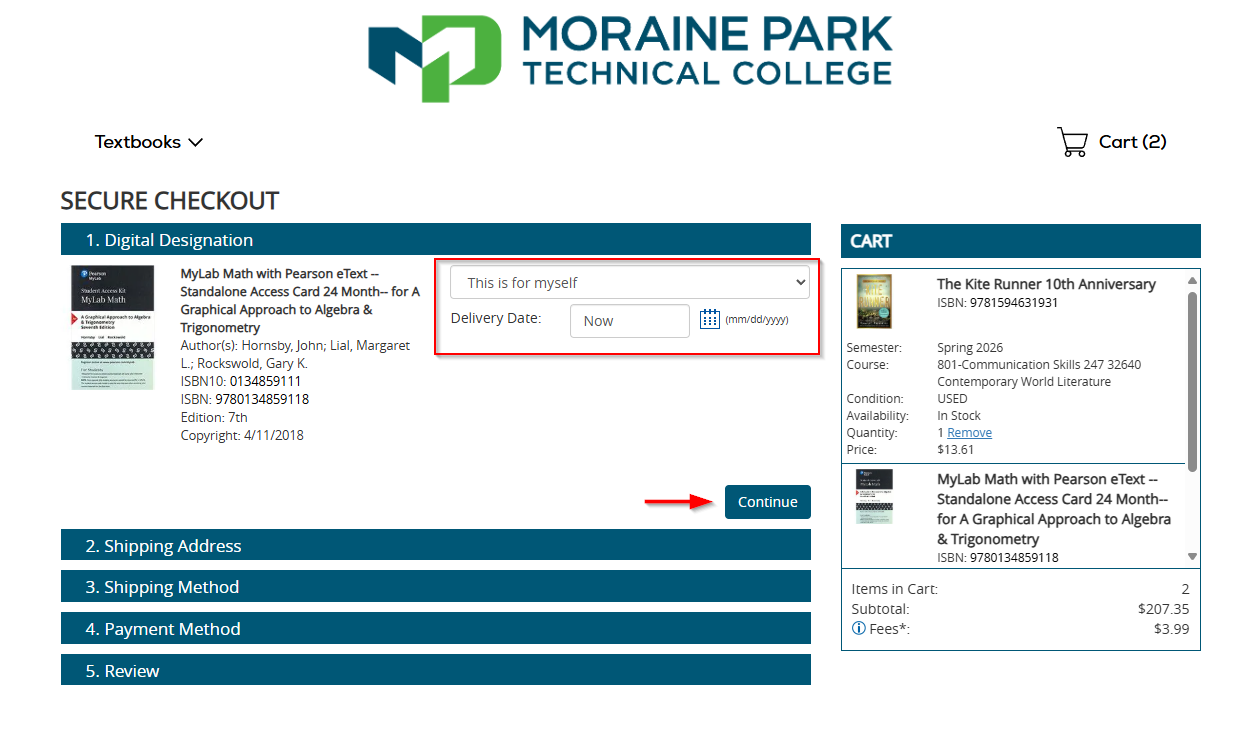Open the Review step

coord(435,671)
